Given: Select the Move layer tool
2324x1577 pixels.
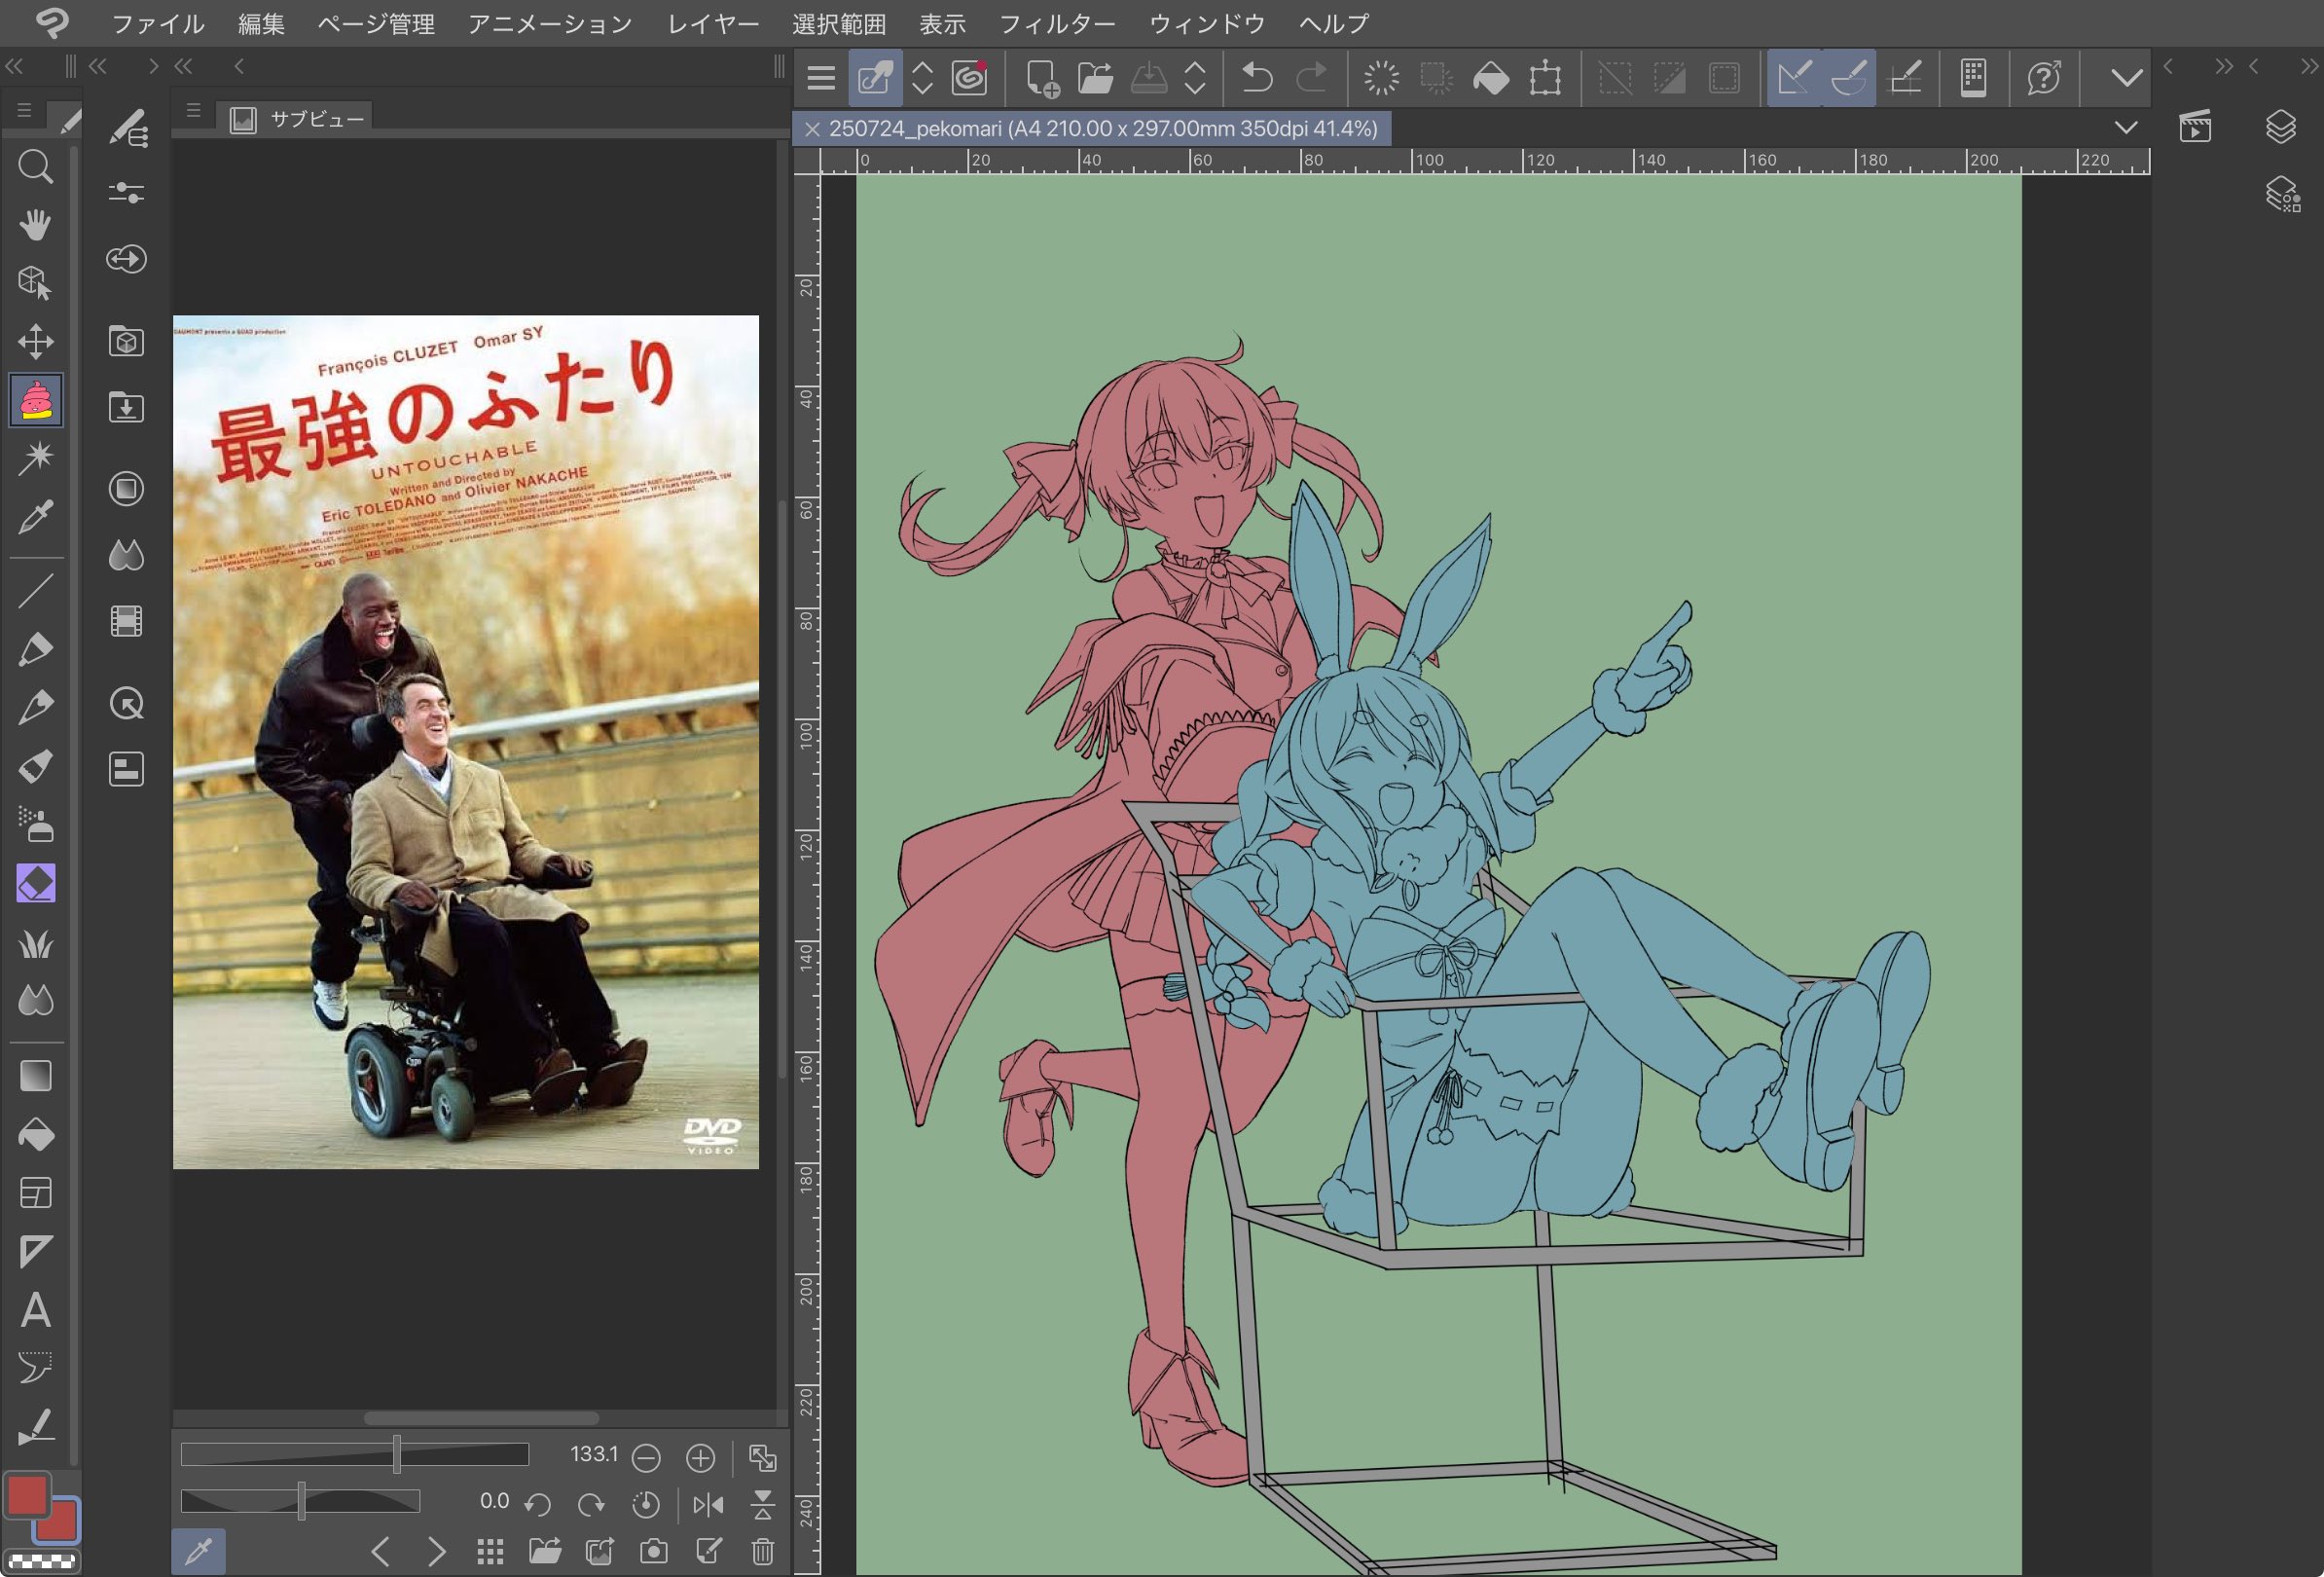Looking at the screenshot, I should coord(36,341).
